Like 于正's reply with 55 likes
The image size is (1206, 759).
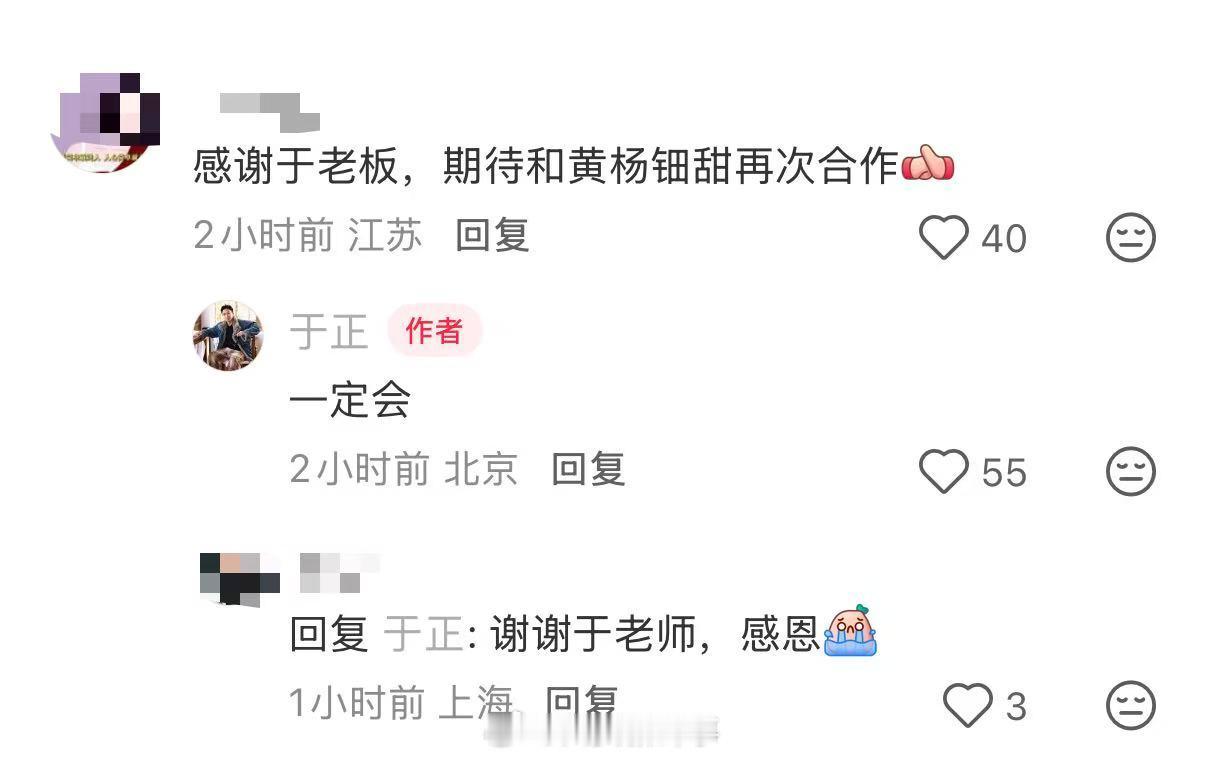(x=944, y=472)
